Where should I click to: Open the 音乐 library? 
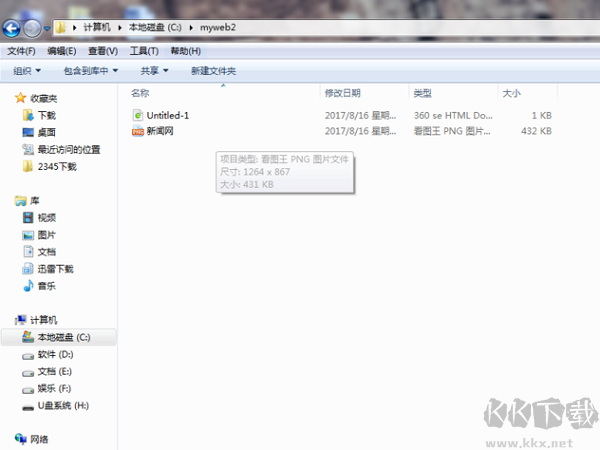click(47, 286)
